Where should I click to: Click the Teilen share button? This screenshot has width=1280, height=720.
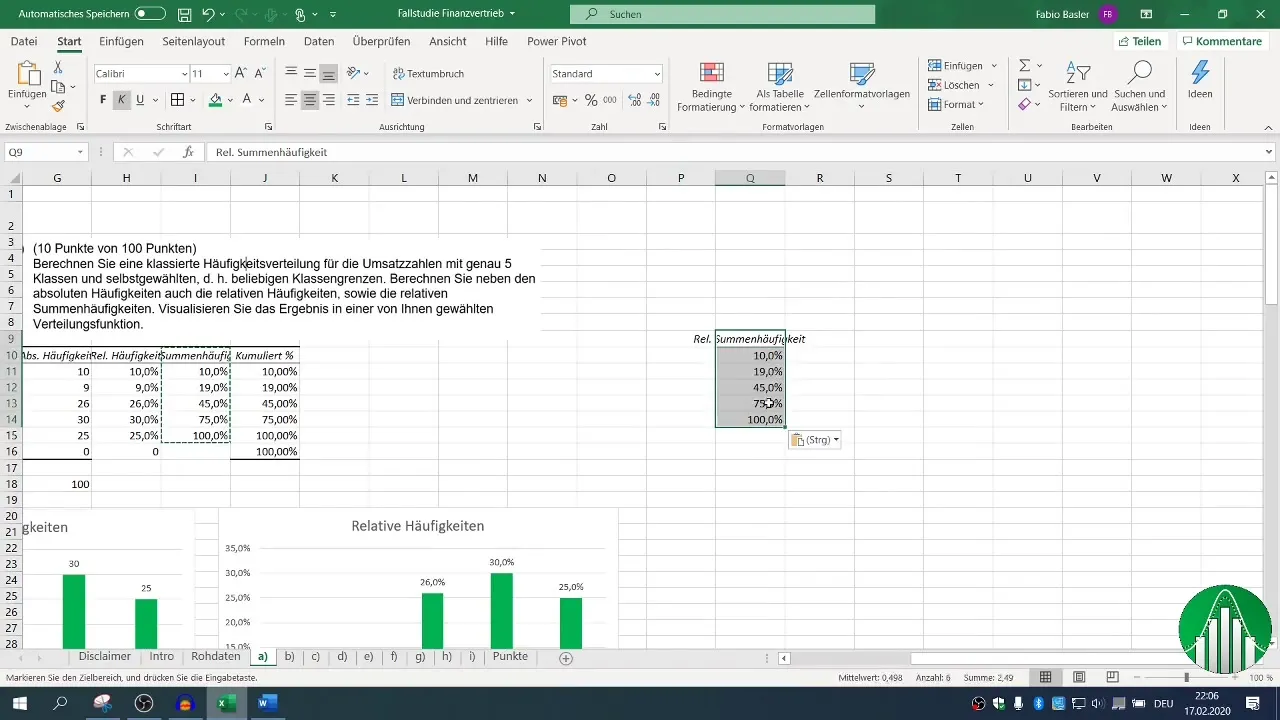coord(1140,42)
